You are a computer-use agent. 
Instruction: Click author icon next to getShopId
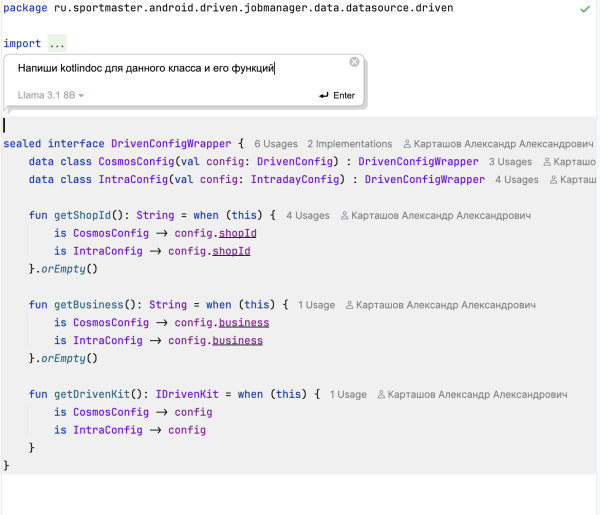346,216
